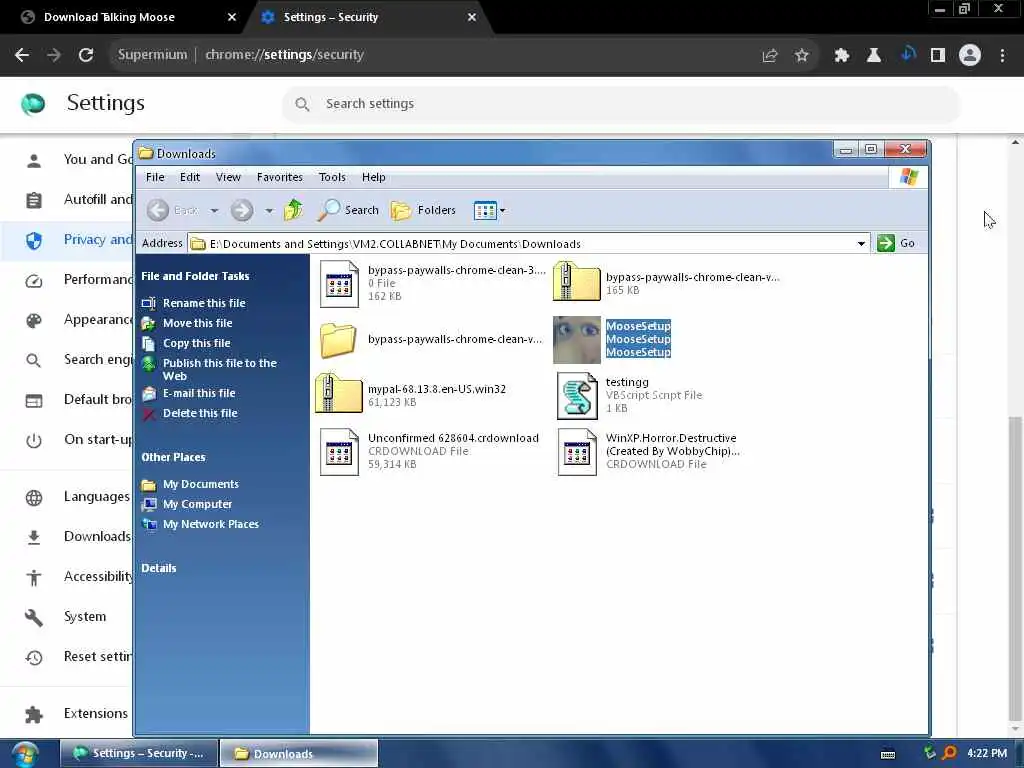Click the taskbar clock showing 4:22 PM

pos(987,754)
